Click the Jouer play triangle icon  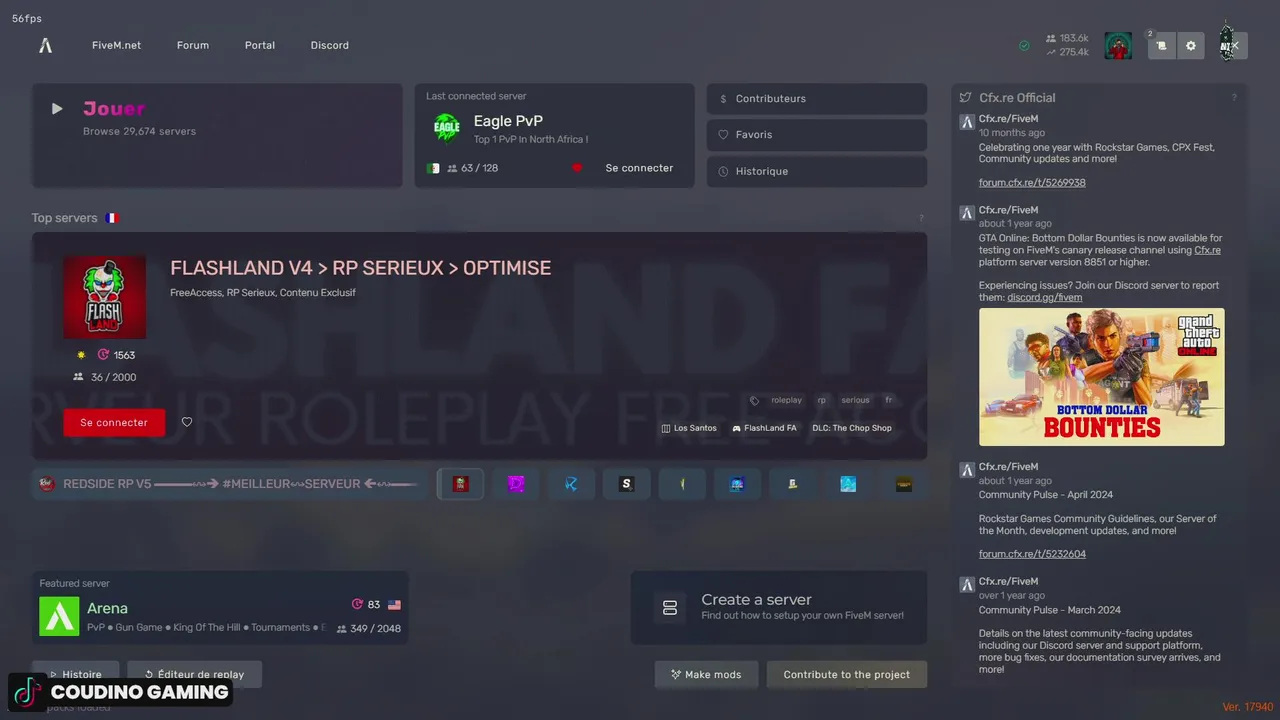(x=57, y=109)
